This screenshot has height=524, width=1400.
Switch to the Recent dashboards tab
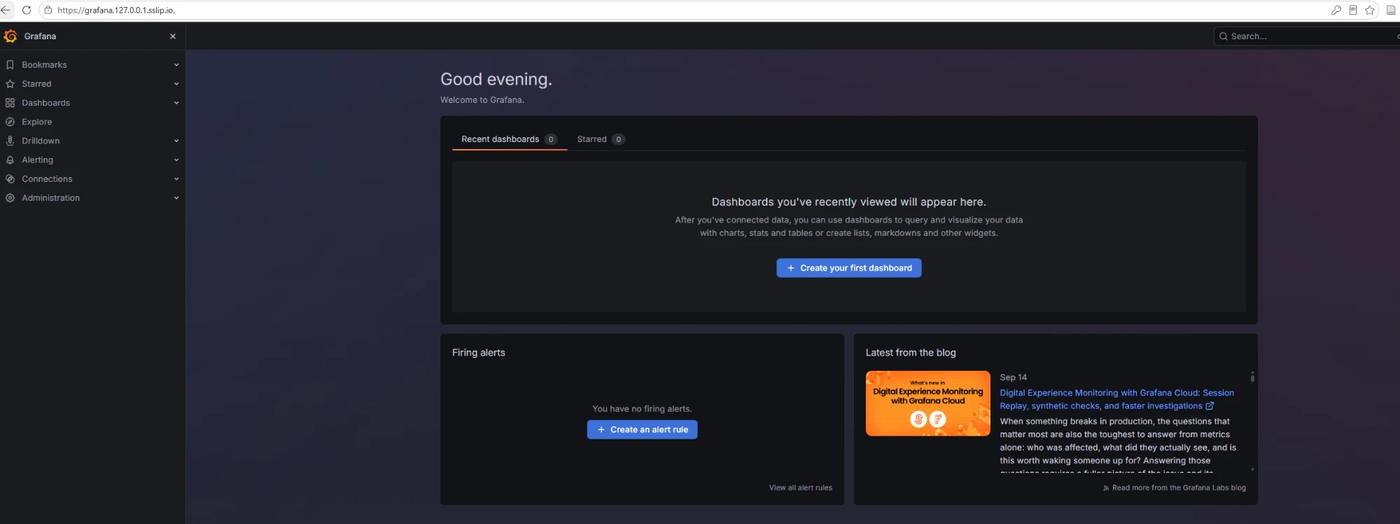click(x=509, y=139)
